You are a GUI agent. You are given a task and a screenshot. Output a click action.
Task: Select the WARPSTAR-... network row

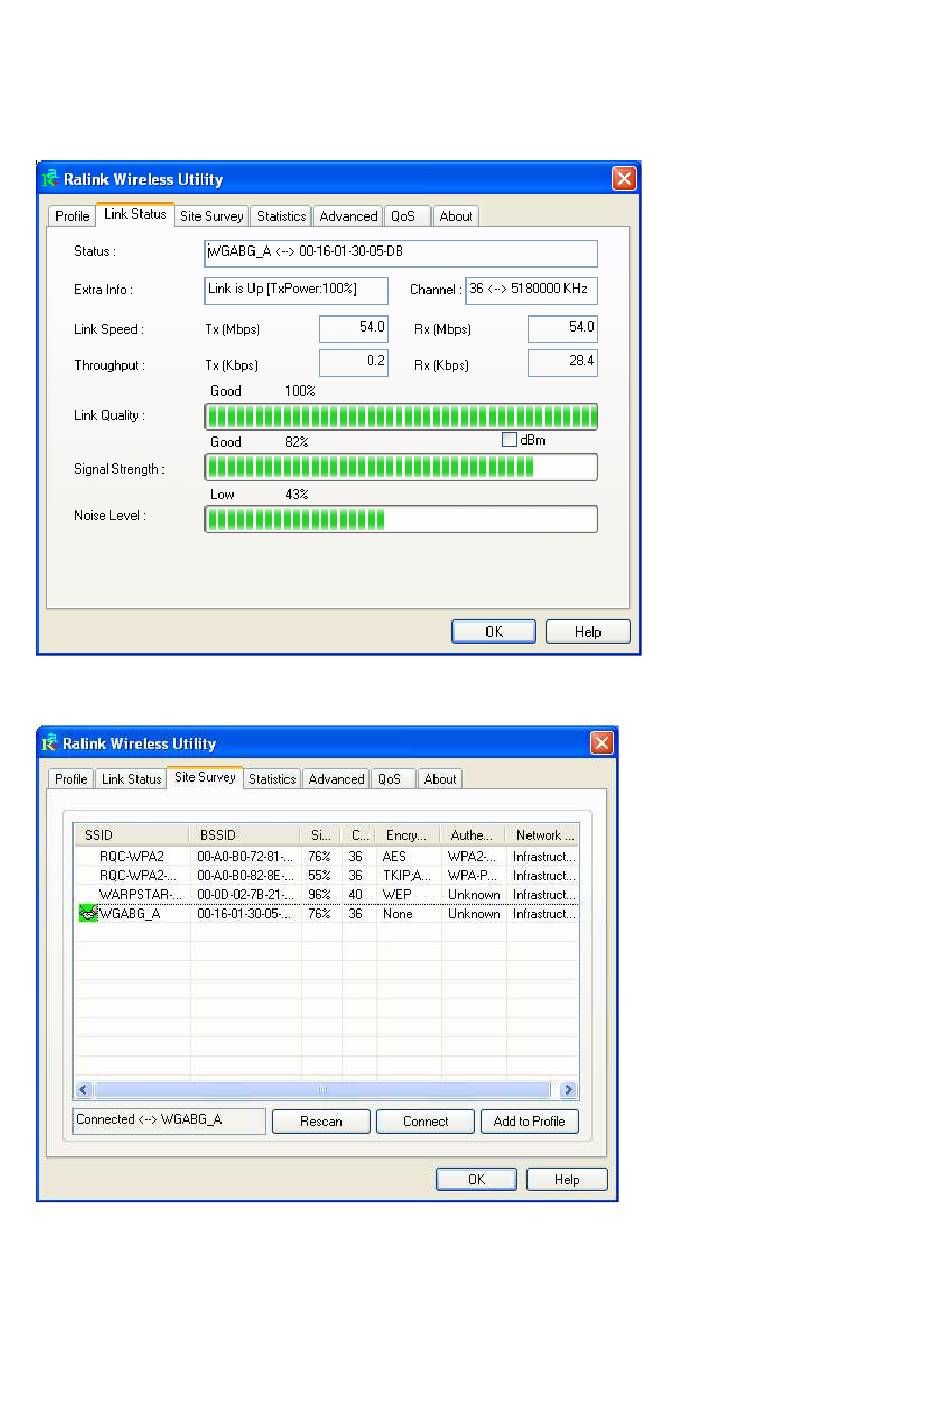pos(327,894)
